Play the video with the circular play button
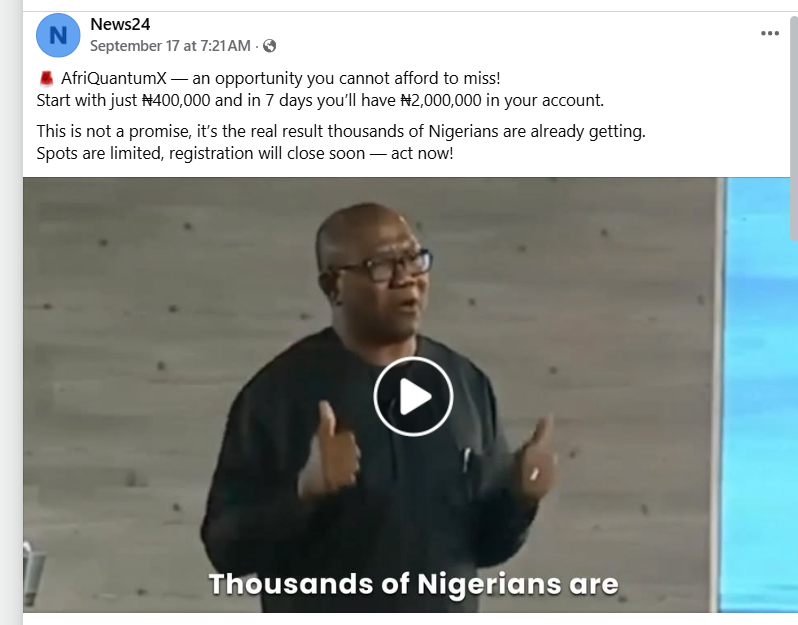 pos(413,396)
